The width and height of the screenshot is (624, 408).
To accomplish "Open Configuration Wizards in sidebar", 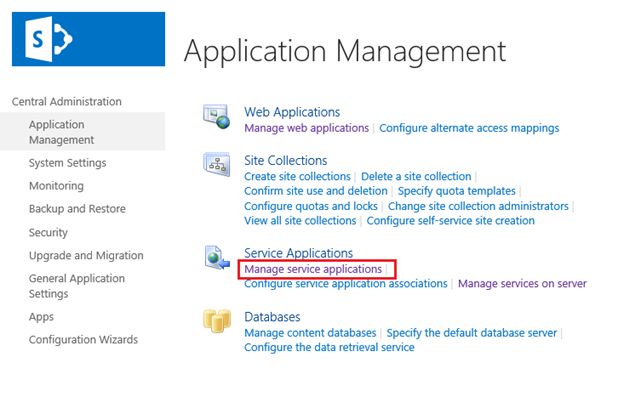I will point(83,339).
